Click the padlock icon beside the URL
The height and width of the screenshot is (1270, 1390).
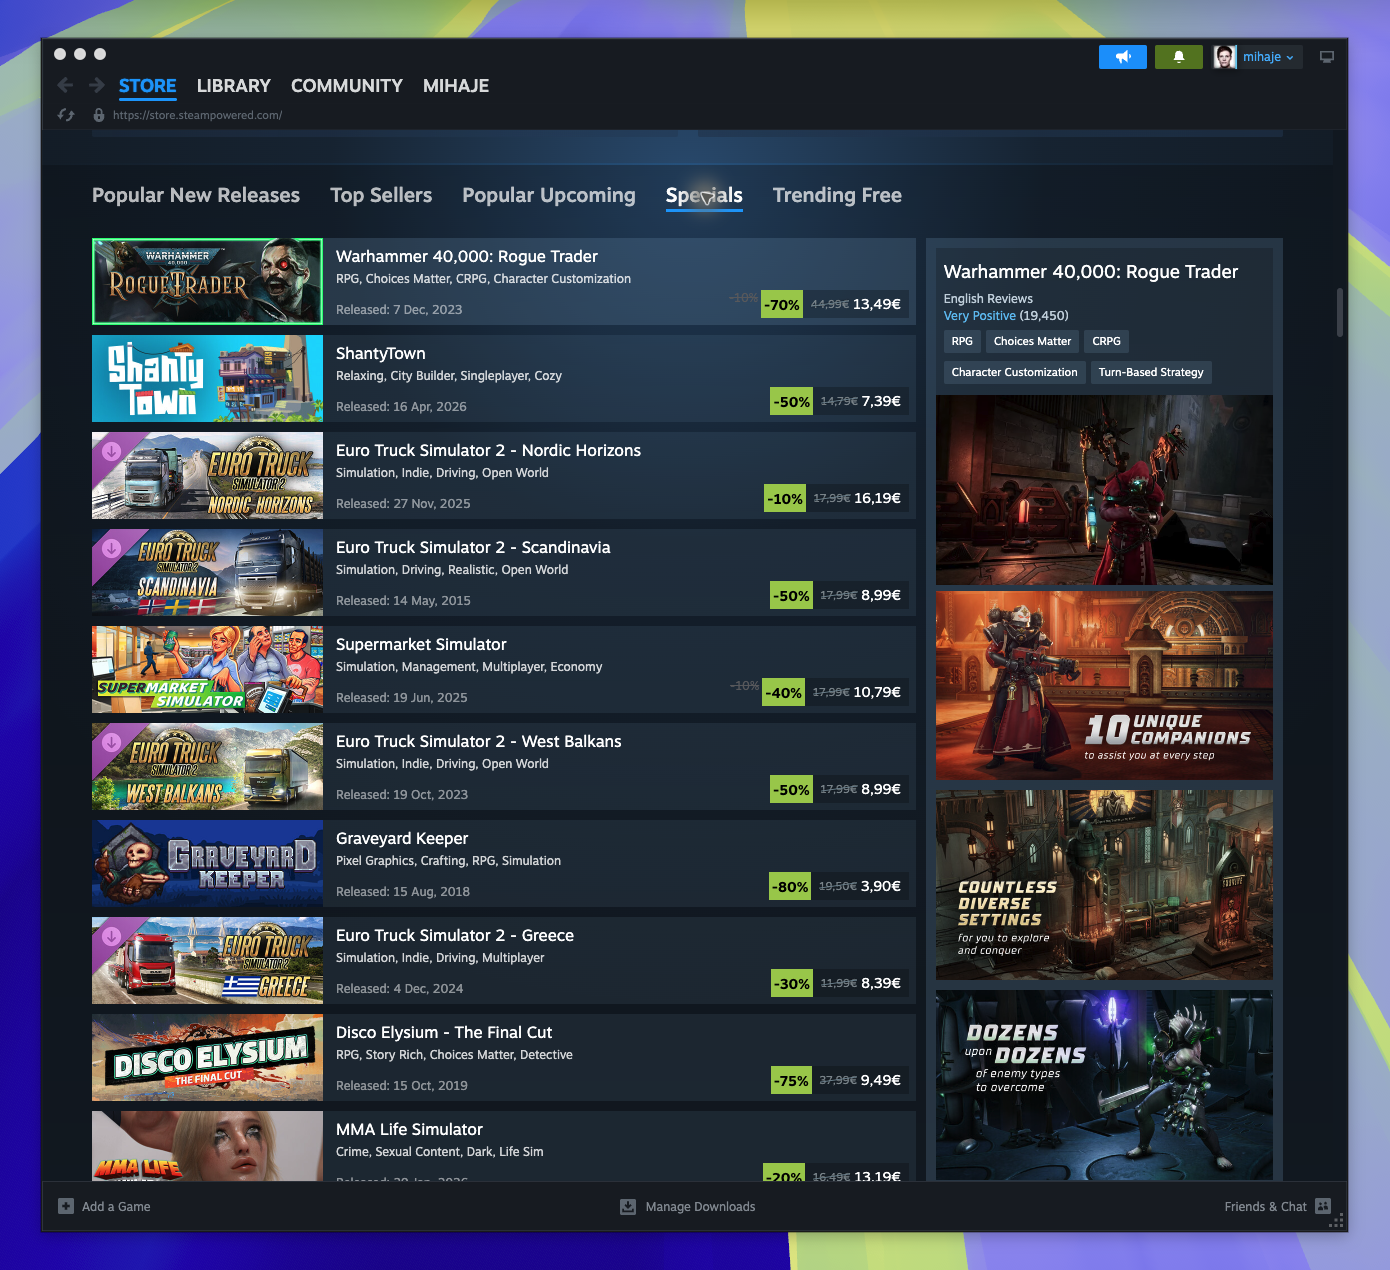coord(99,115)
